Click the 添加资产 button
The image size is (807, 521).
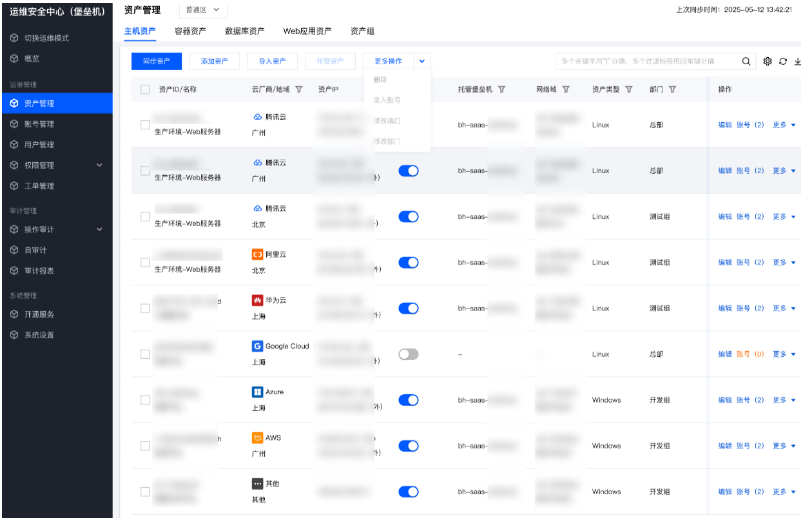click(214, 61)
